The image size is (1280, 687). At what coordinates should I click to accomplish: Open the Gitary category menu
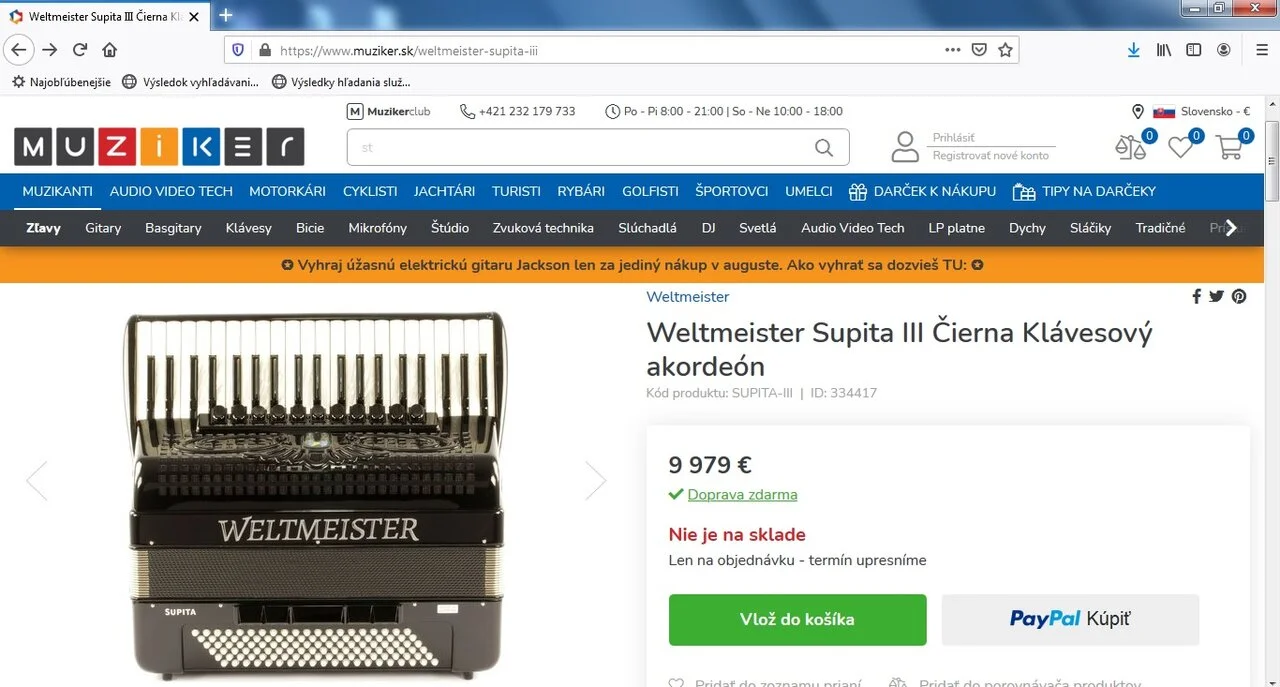tap(103, 228)
